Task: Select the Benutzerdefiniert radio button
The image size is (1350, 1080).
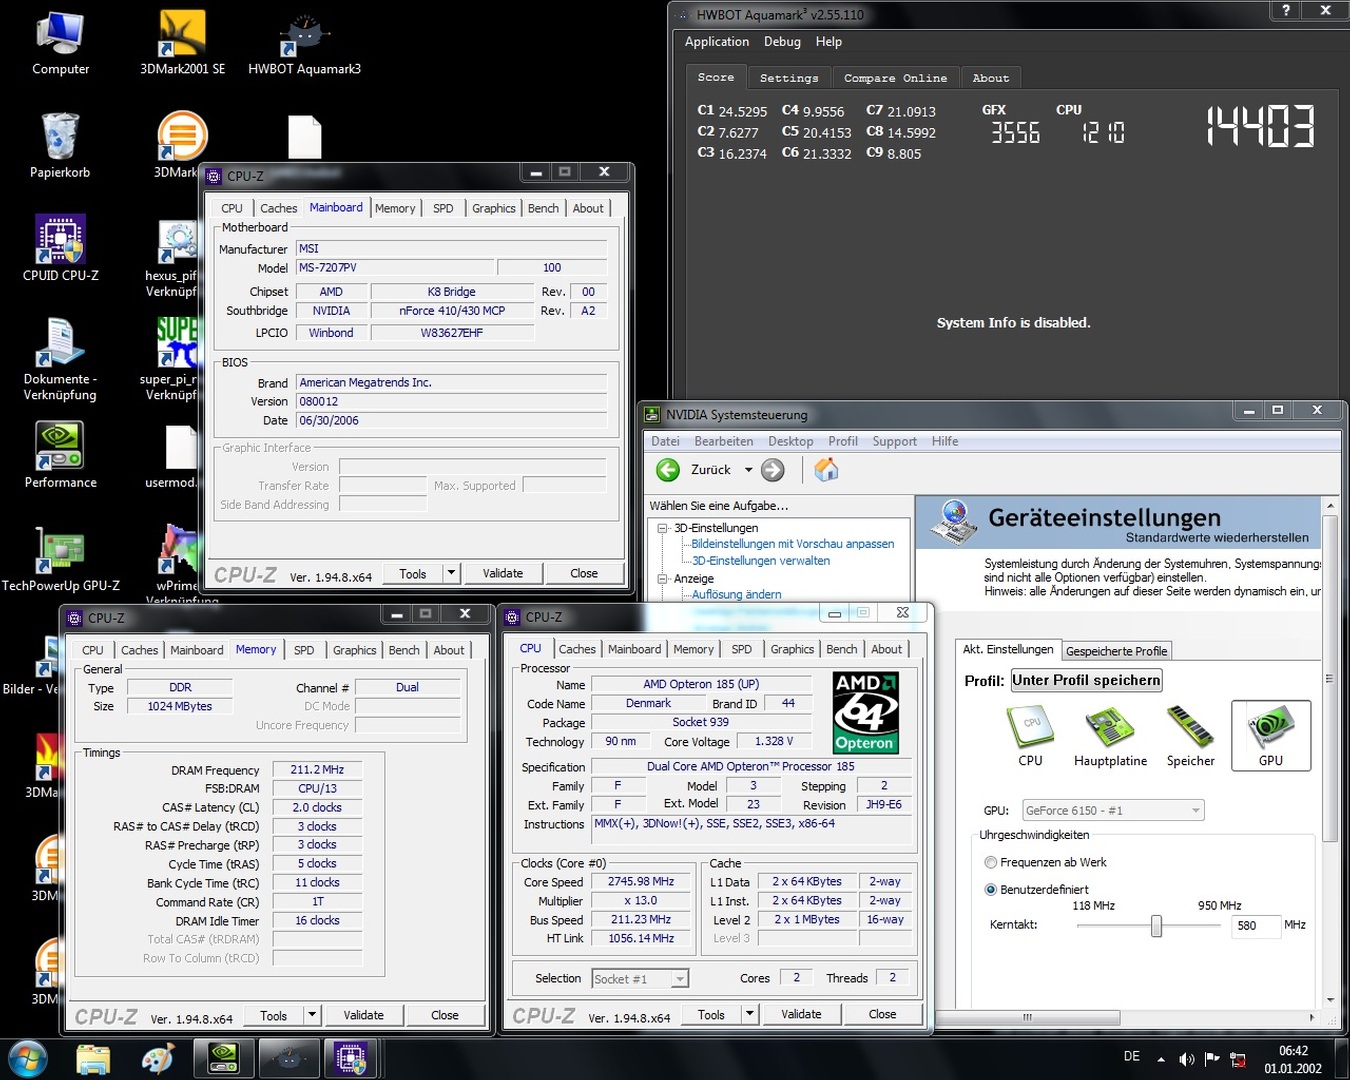Action: [x=991, y=889]
